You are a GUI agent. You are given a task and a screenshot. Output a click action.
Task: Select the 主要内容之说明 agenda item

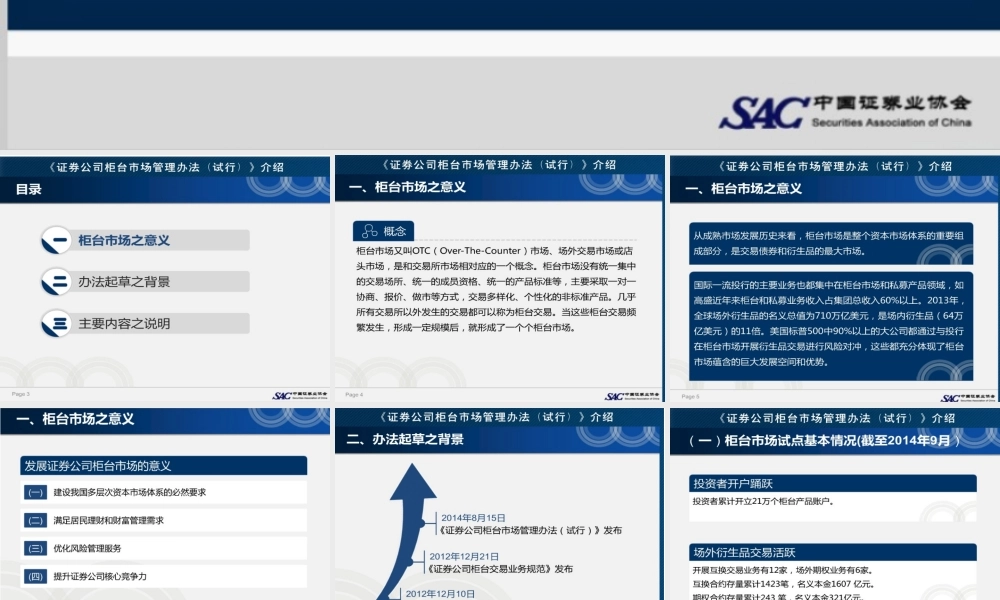click(145, 323)
